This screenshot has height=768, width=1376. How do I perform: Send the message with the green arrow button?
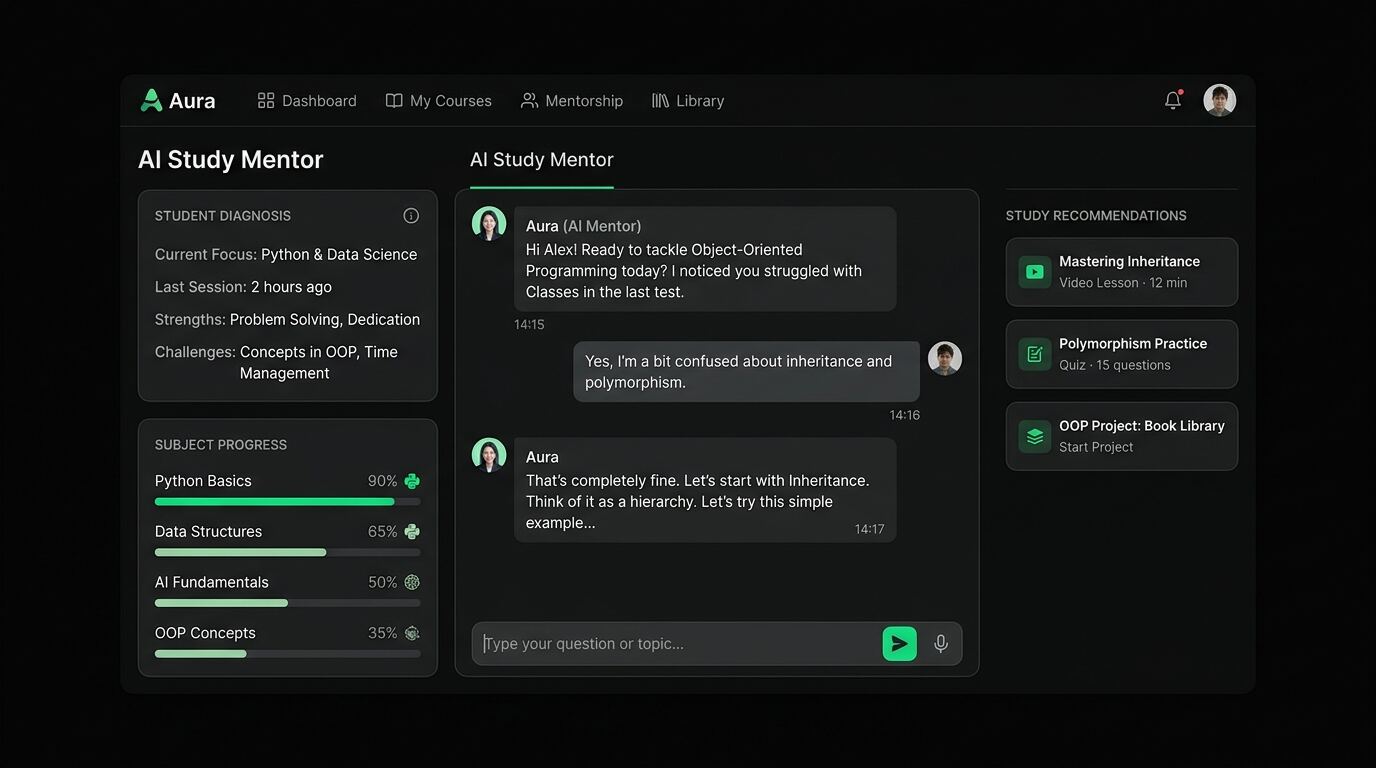click(x=899, y=643)
